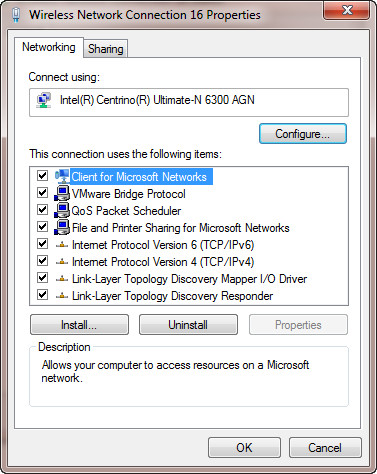This screenshot has width=377, height=474.
Task: Click the Topology Discovery Responder icon
Action: coord(62,296)
